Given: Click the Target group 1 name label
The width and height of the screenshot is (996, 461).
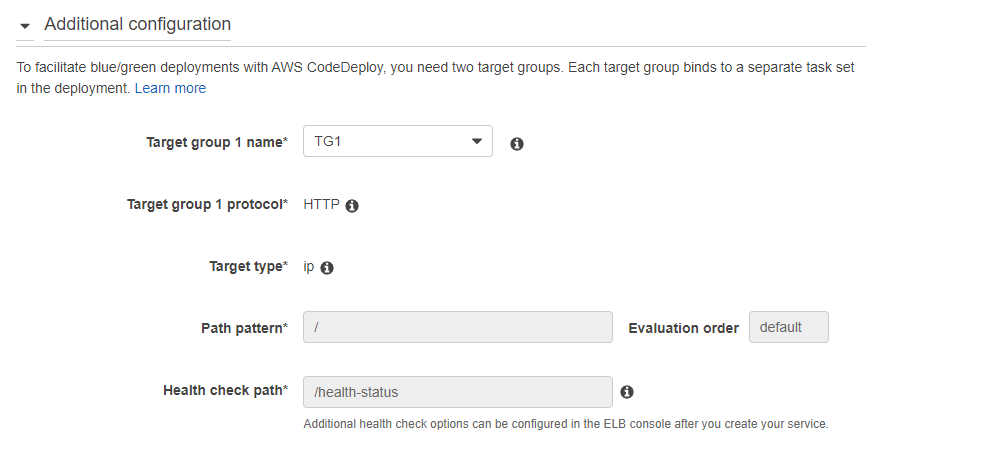Looking at the screenshot, I should point(217,142).
